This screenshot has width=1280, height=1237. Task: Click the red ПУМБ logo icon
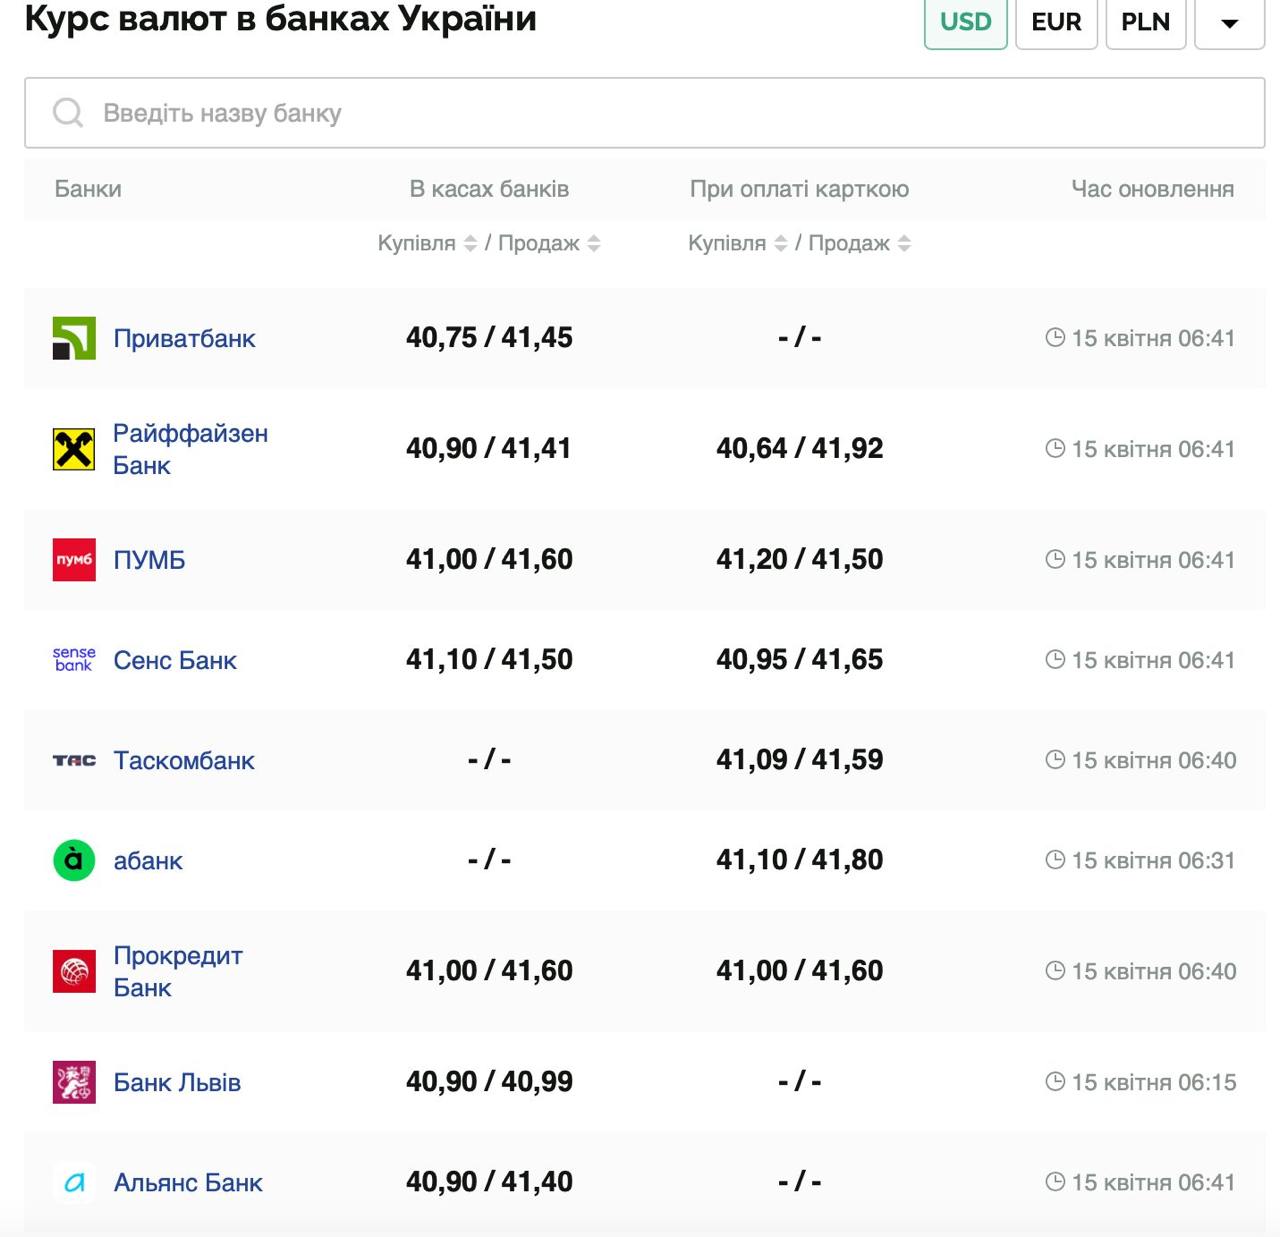(x=74, y=560)
